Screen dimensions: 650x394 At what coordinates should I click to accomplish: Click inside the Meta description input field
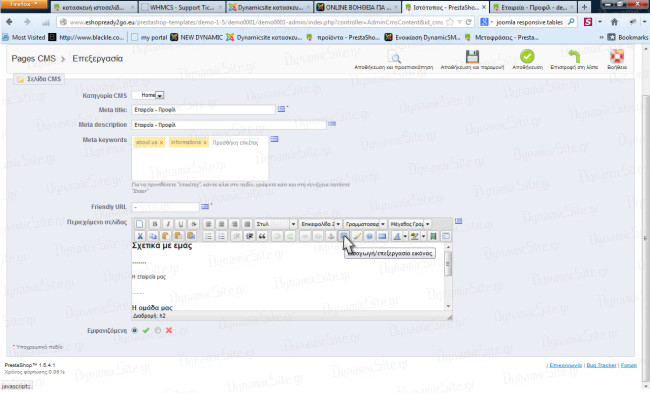(229, 124)
